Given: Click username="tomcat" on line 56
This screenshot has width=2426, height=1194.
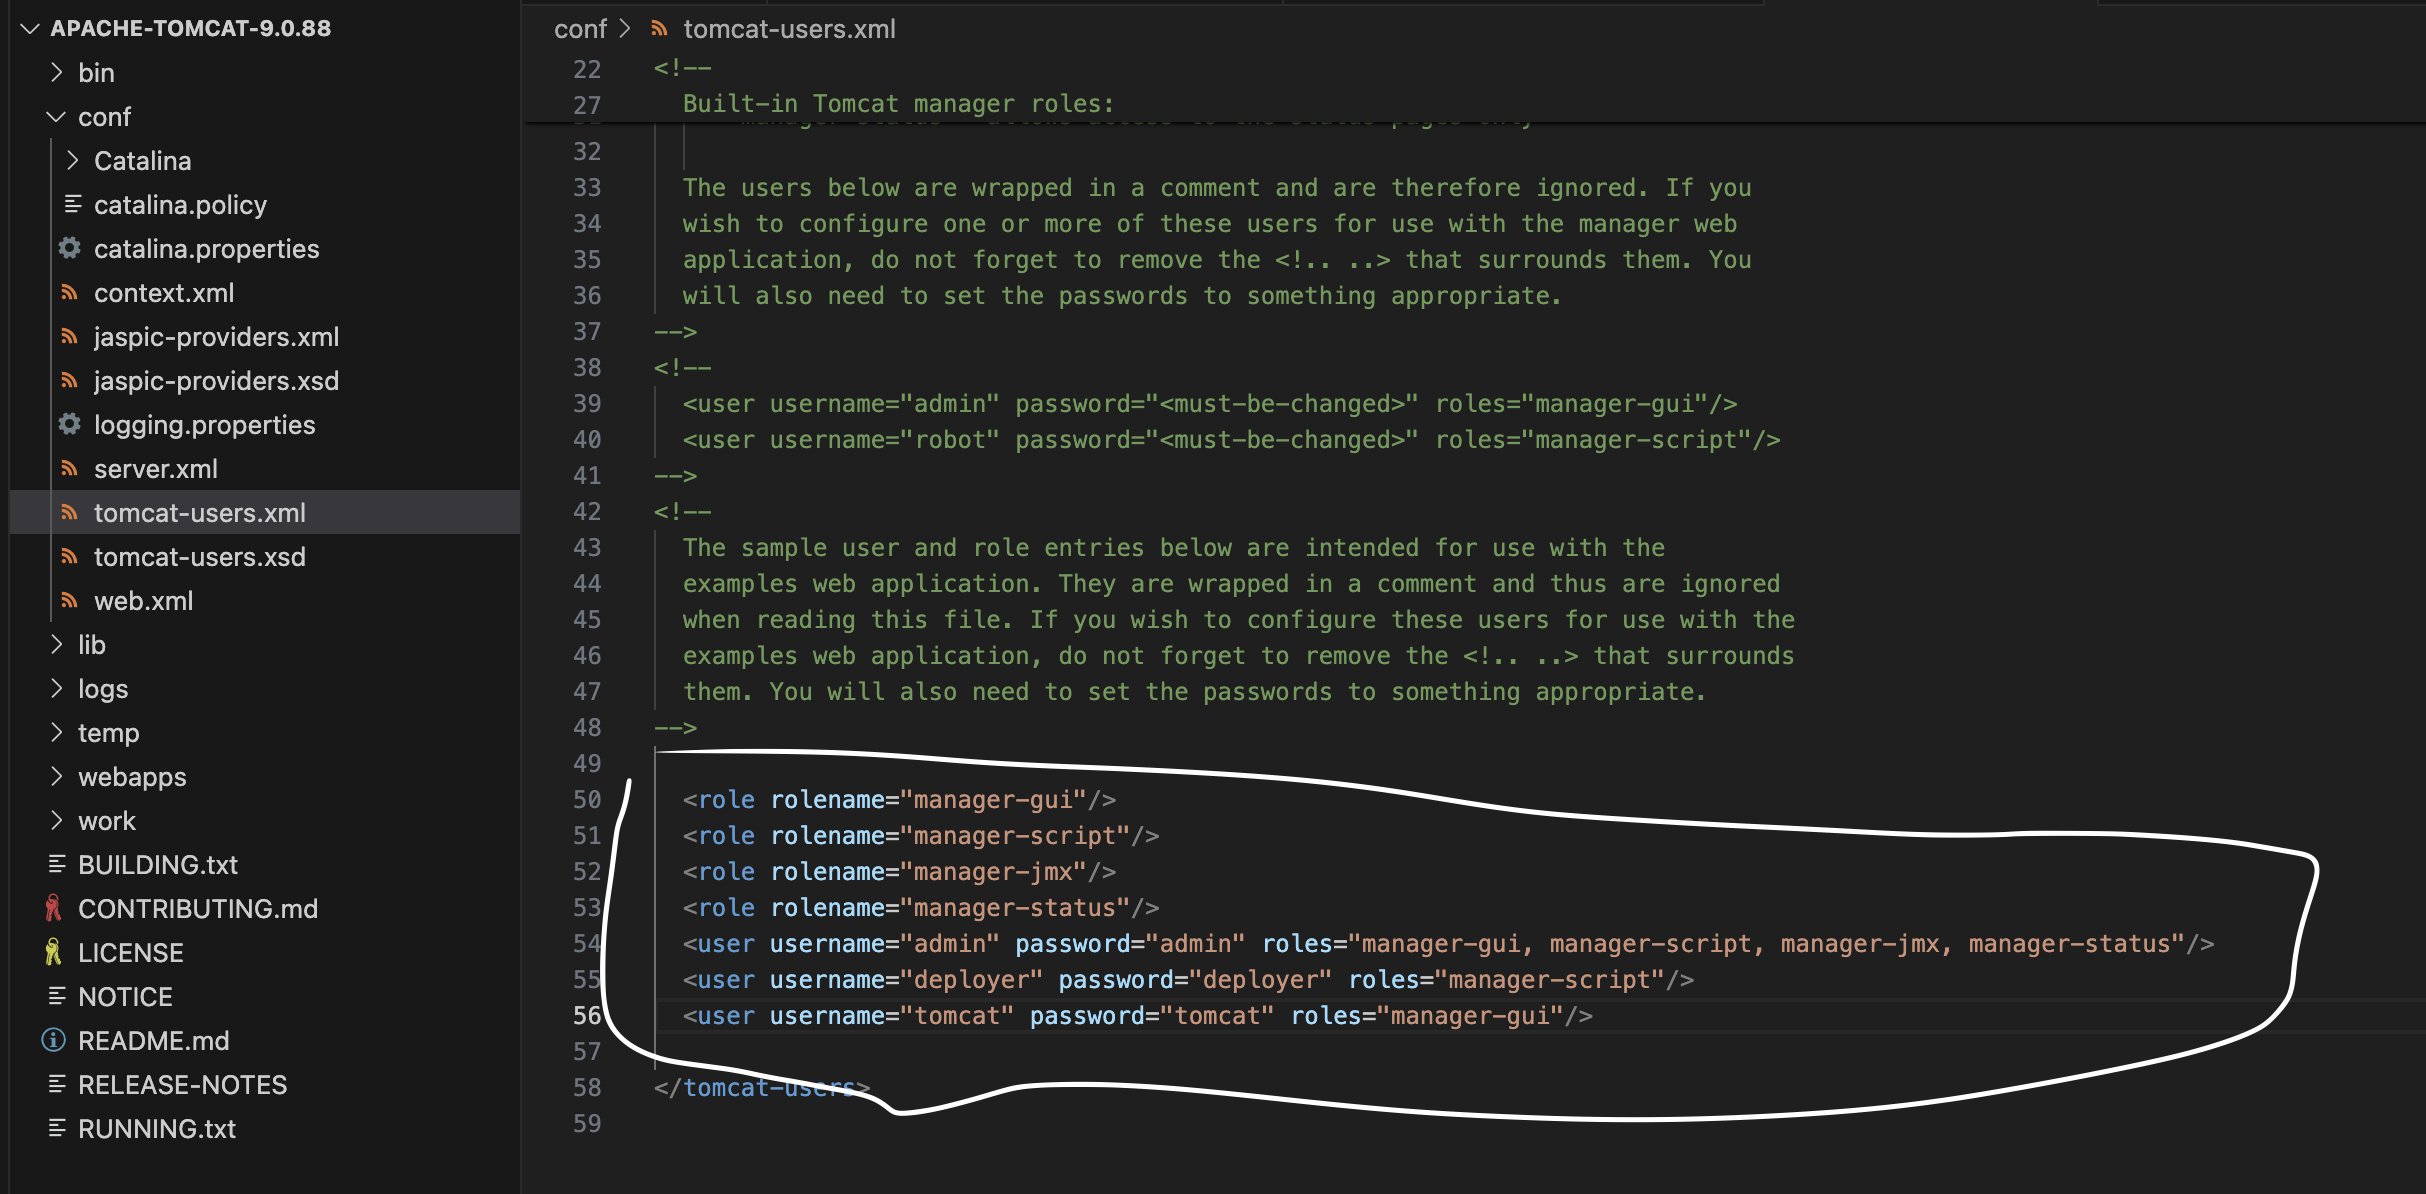Looking at the screenshot, I should (x=892, y=1015).
